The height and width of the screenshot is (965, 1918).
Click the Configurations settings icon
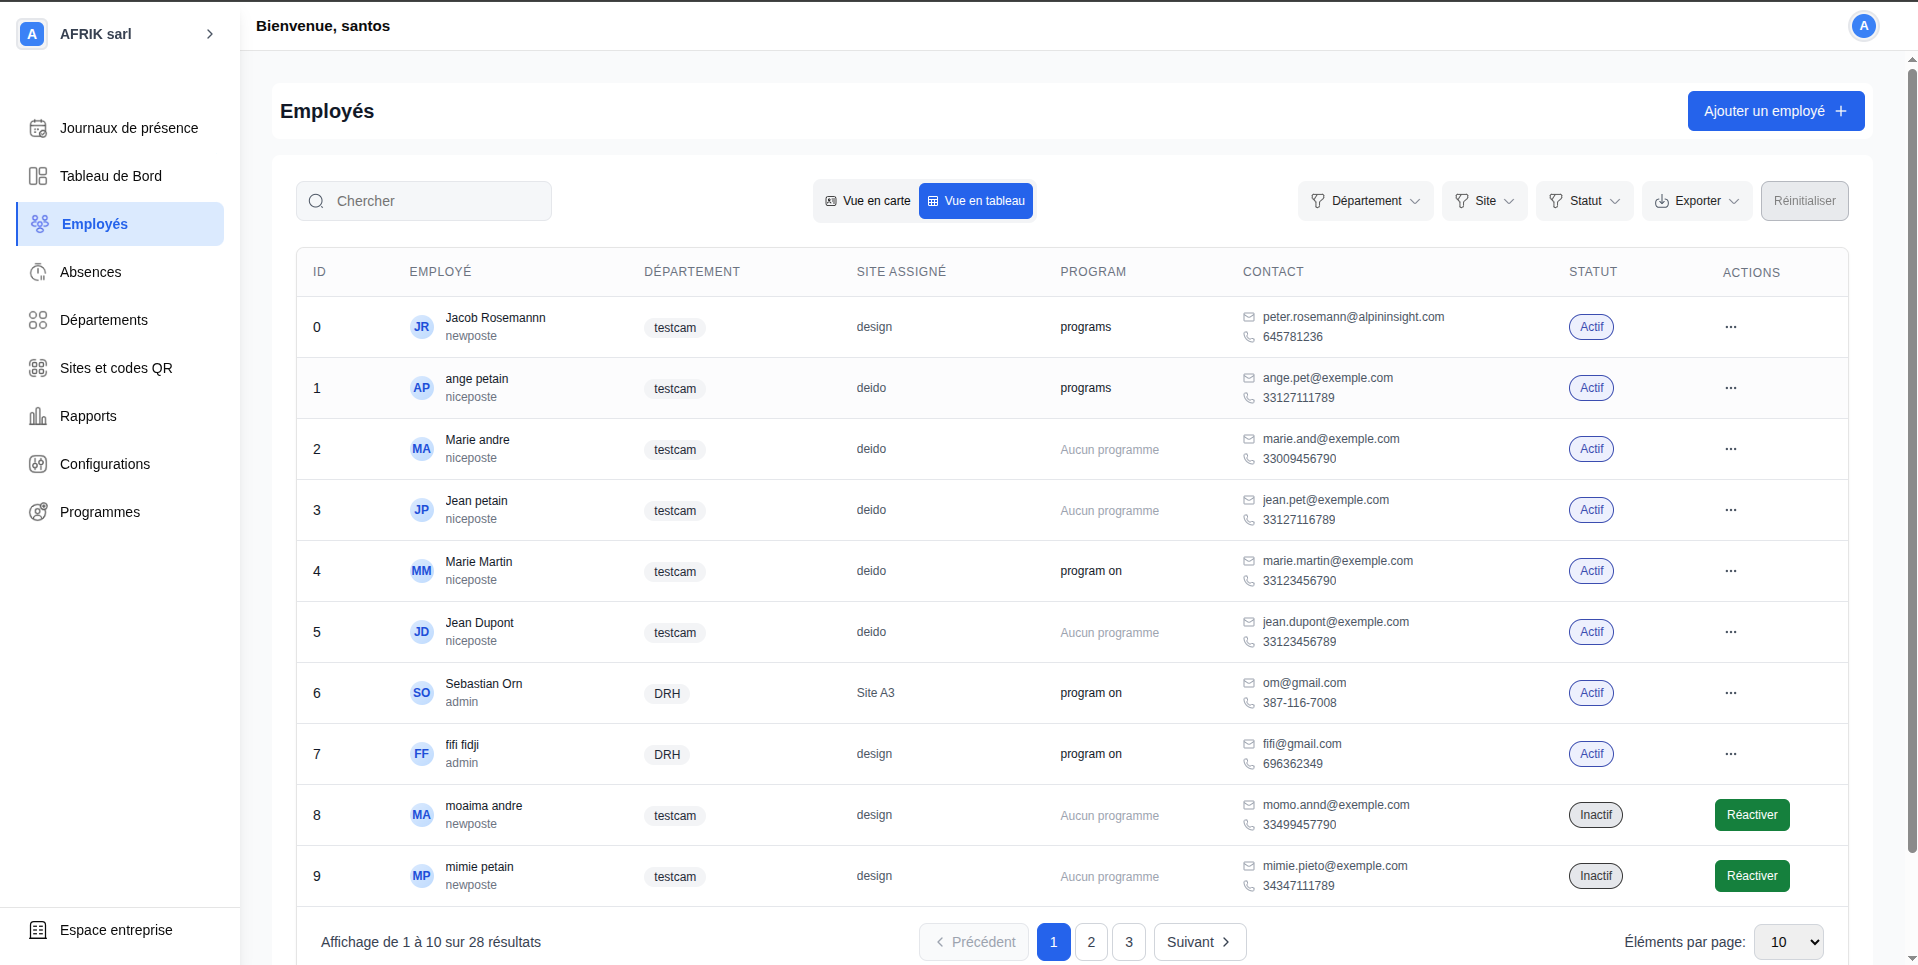[38, 464]
